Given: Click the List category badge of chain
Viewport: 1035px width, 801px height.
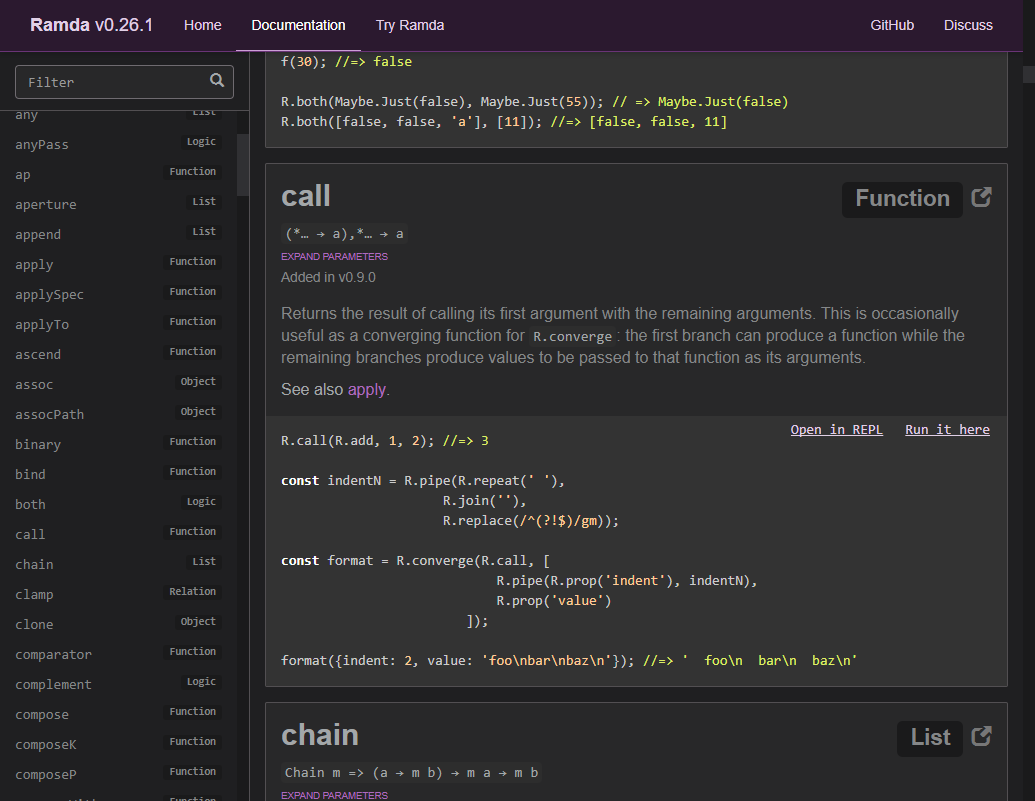Looking at the screenshot, I should [930, 738].
